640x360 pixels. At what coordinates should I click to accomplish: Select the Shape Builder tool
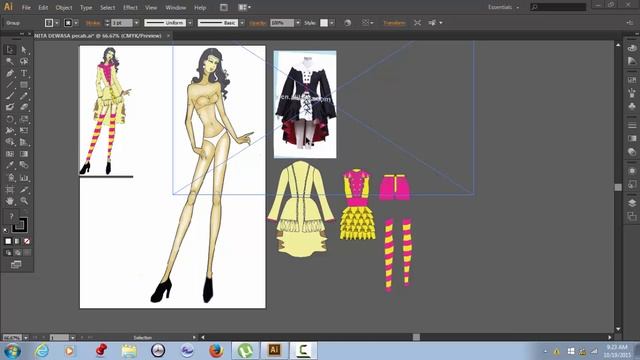[10, 142]
